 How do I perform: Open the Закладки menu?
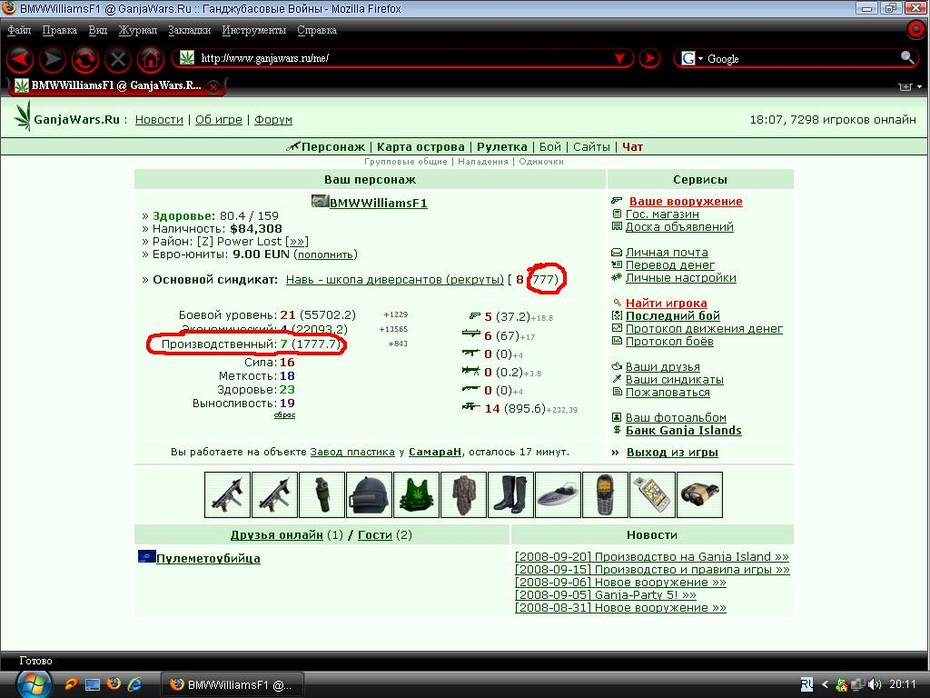(189, 30)
